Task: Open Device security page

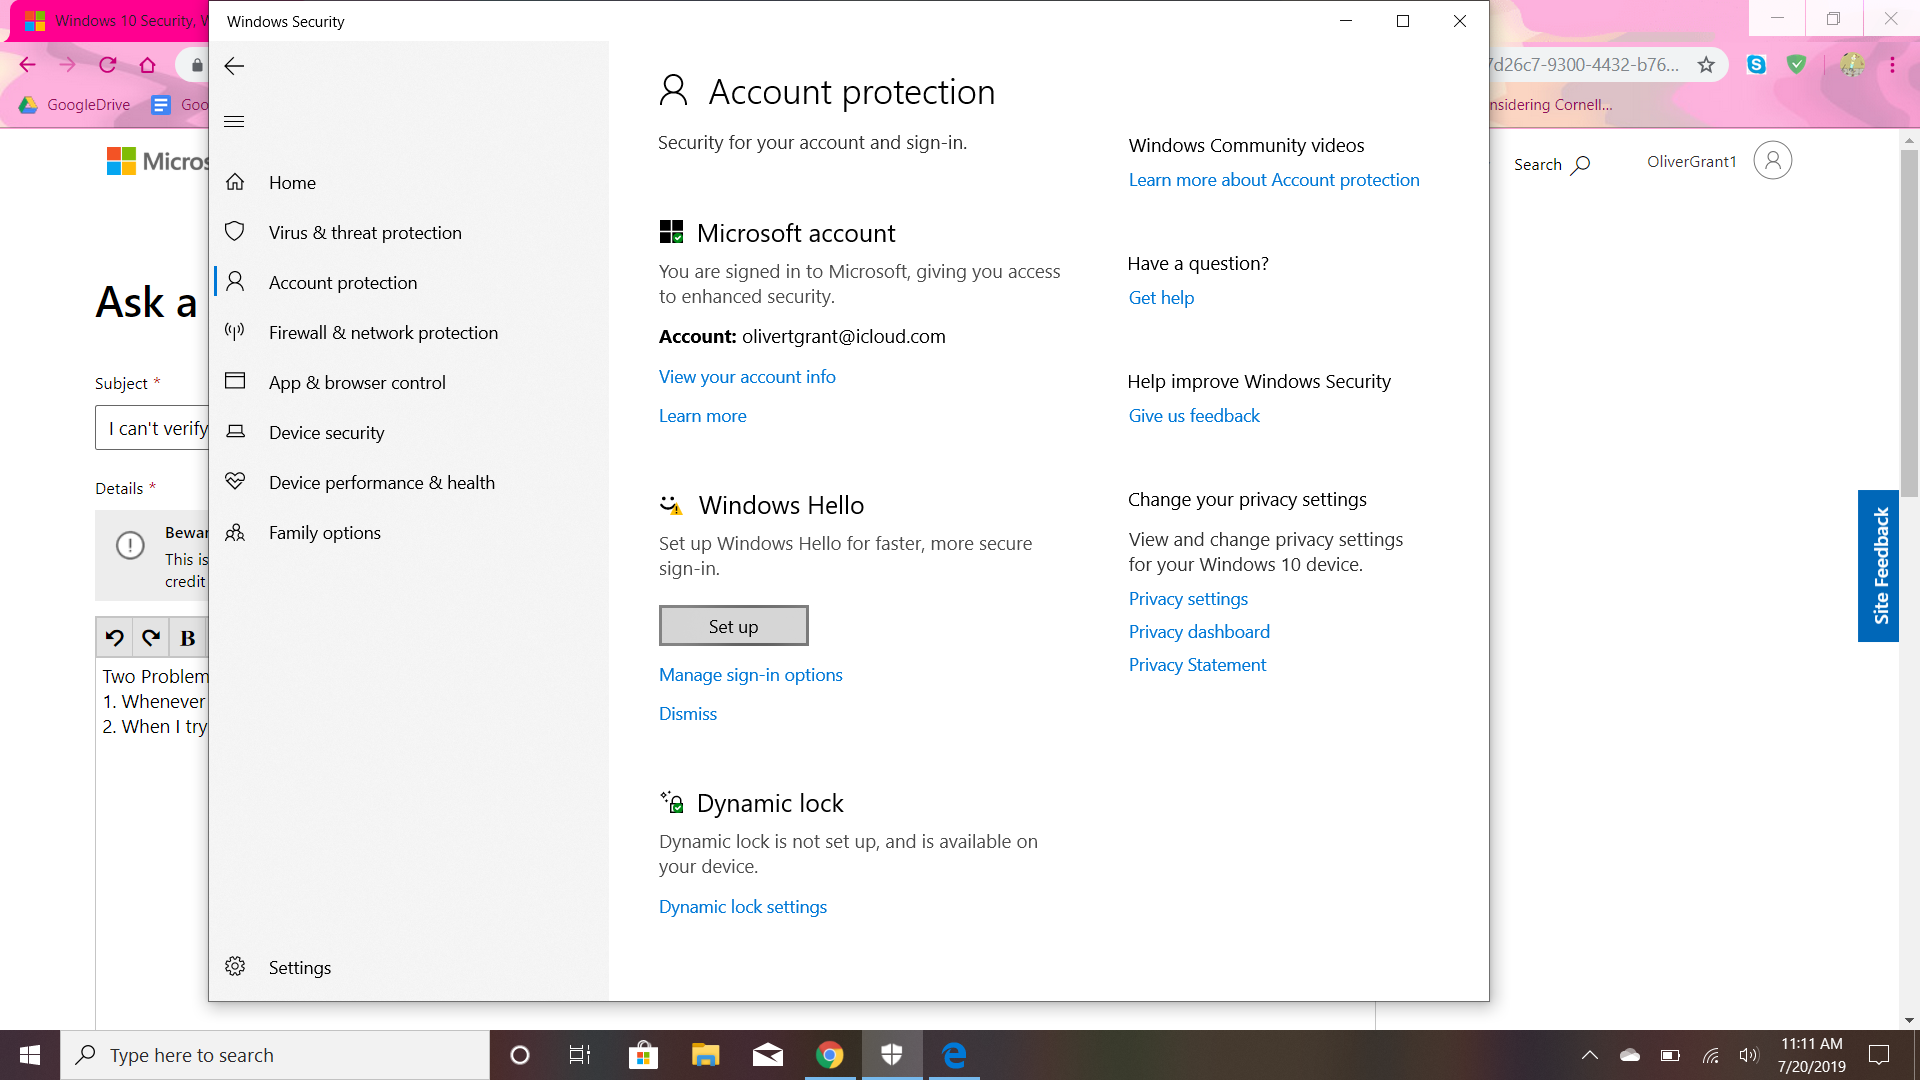Action: (x=326, y=432)
